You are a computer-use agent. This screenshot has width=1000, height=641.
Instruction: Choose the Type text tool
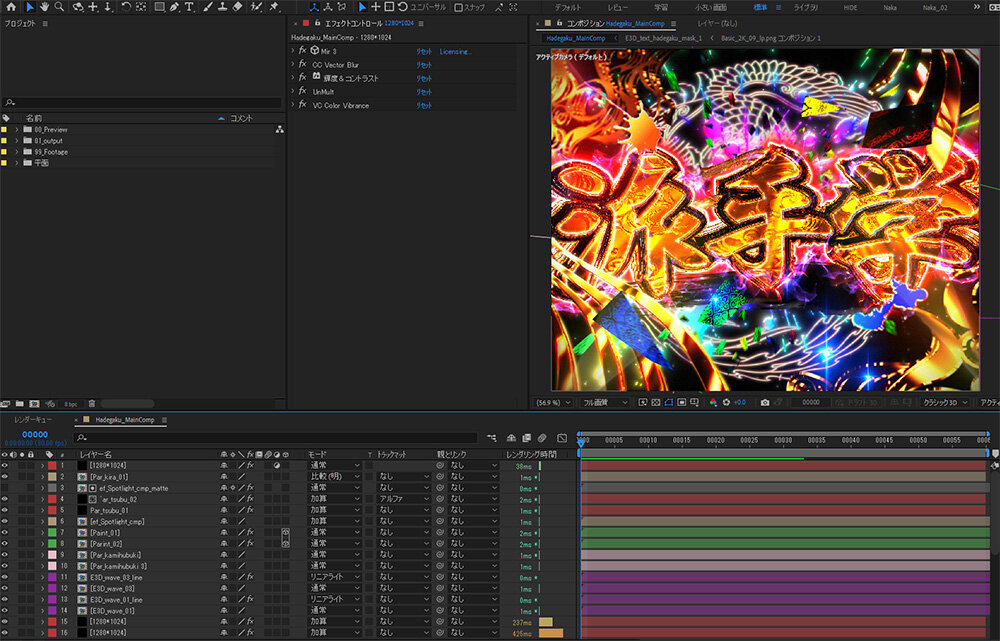190,7
